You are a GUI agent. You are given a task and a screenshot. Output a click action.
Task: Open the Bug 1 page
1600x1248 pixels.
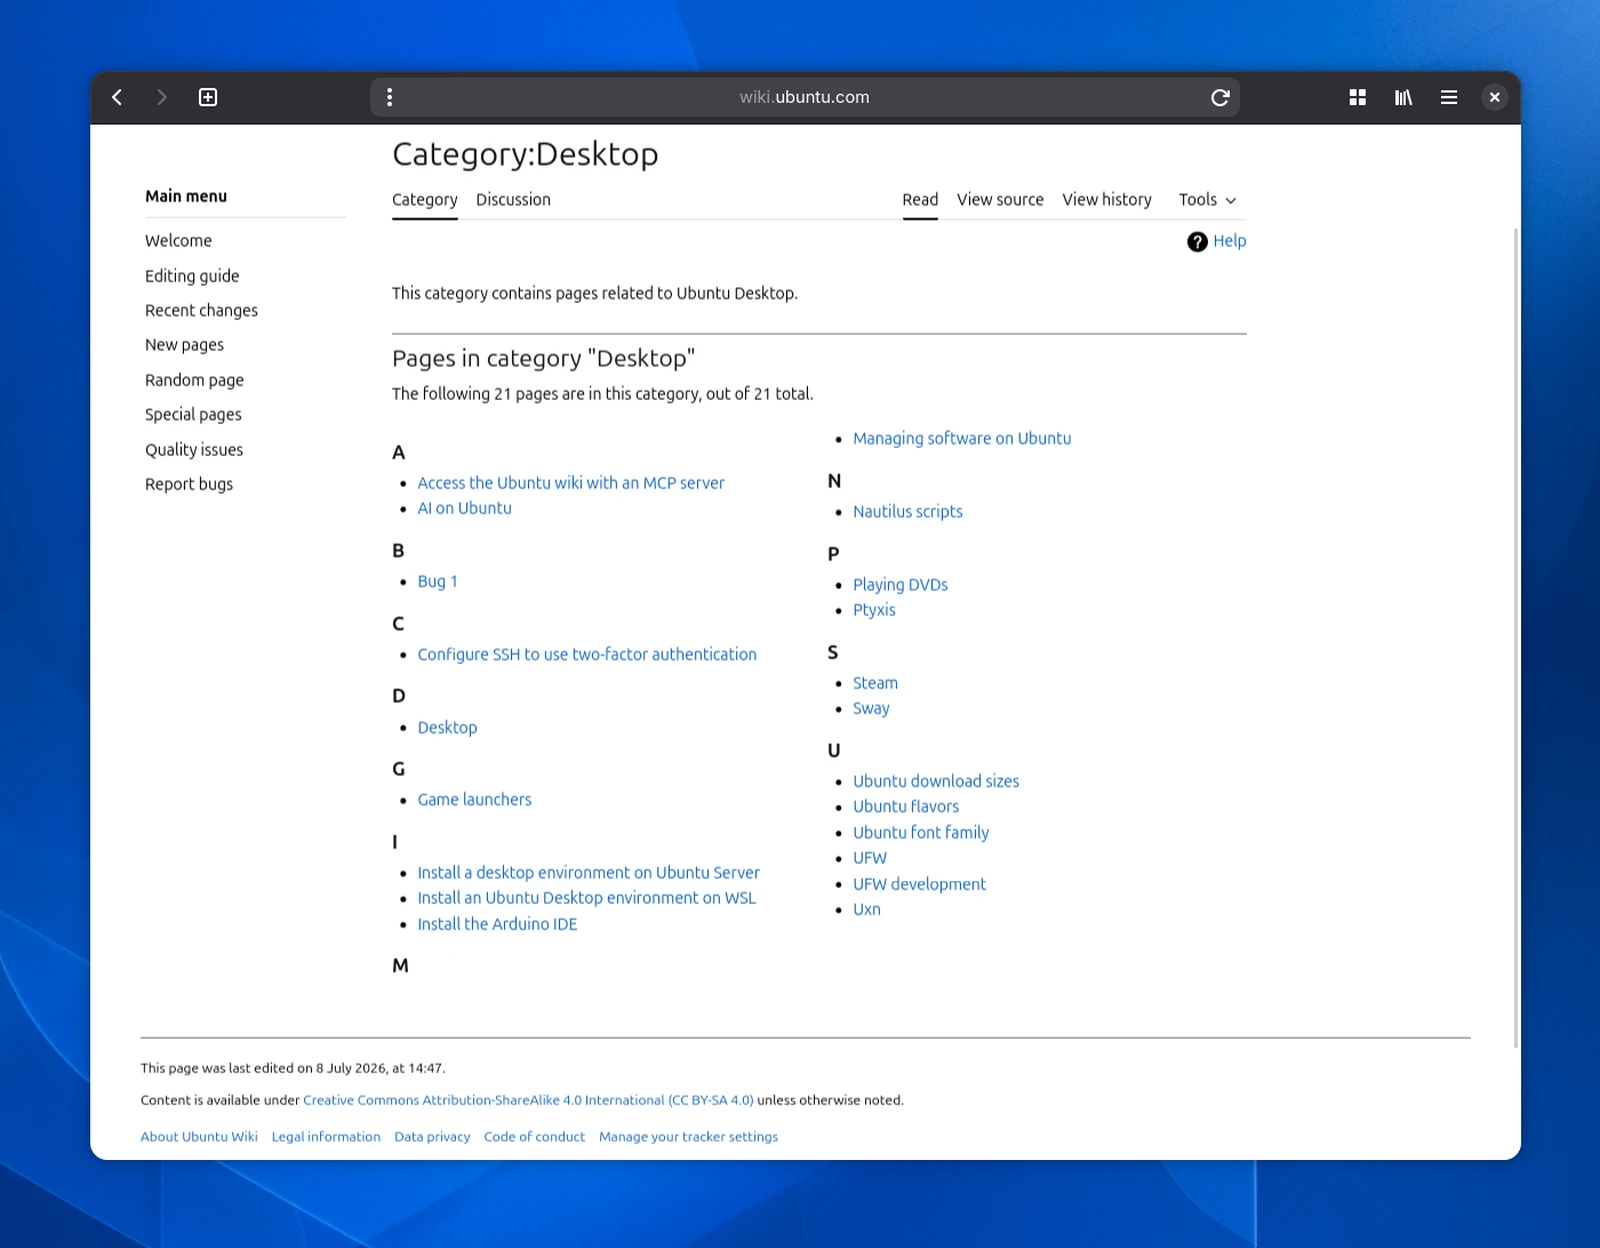tap(437, 582)
